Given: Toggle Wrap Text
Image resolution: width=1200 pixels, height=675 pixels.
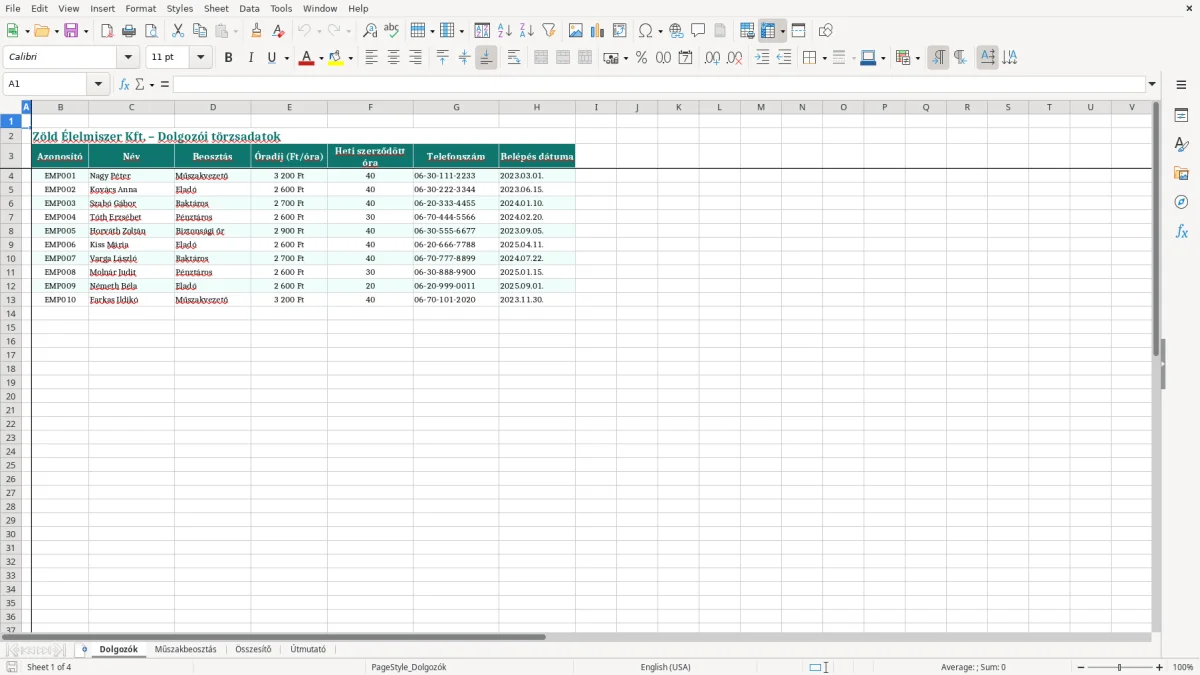Looking at the screenshot, I should click(x=514, y=58).
